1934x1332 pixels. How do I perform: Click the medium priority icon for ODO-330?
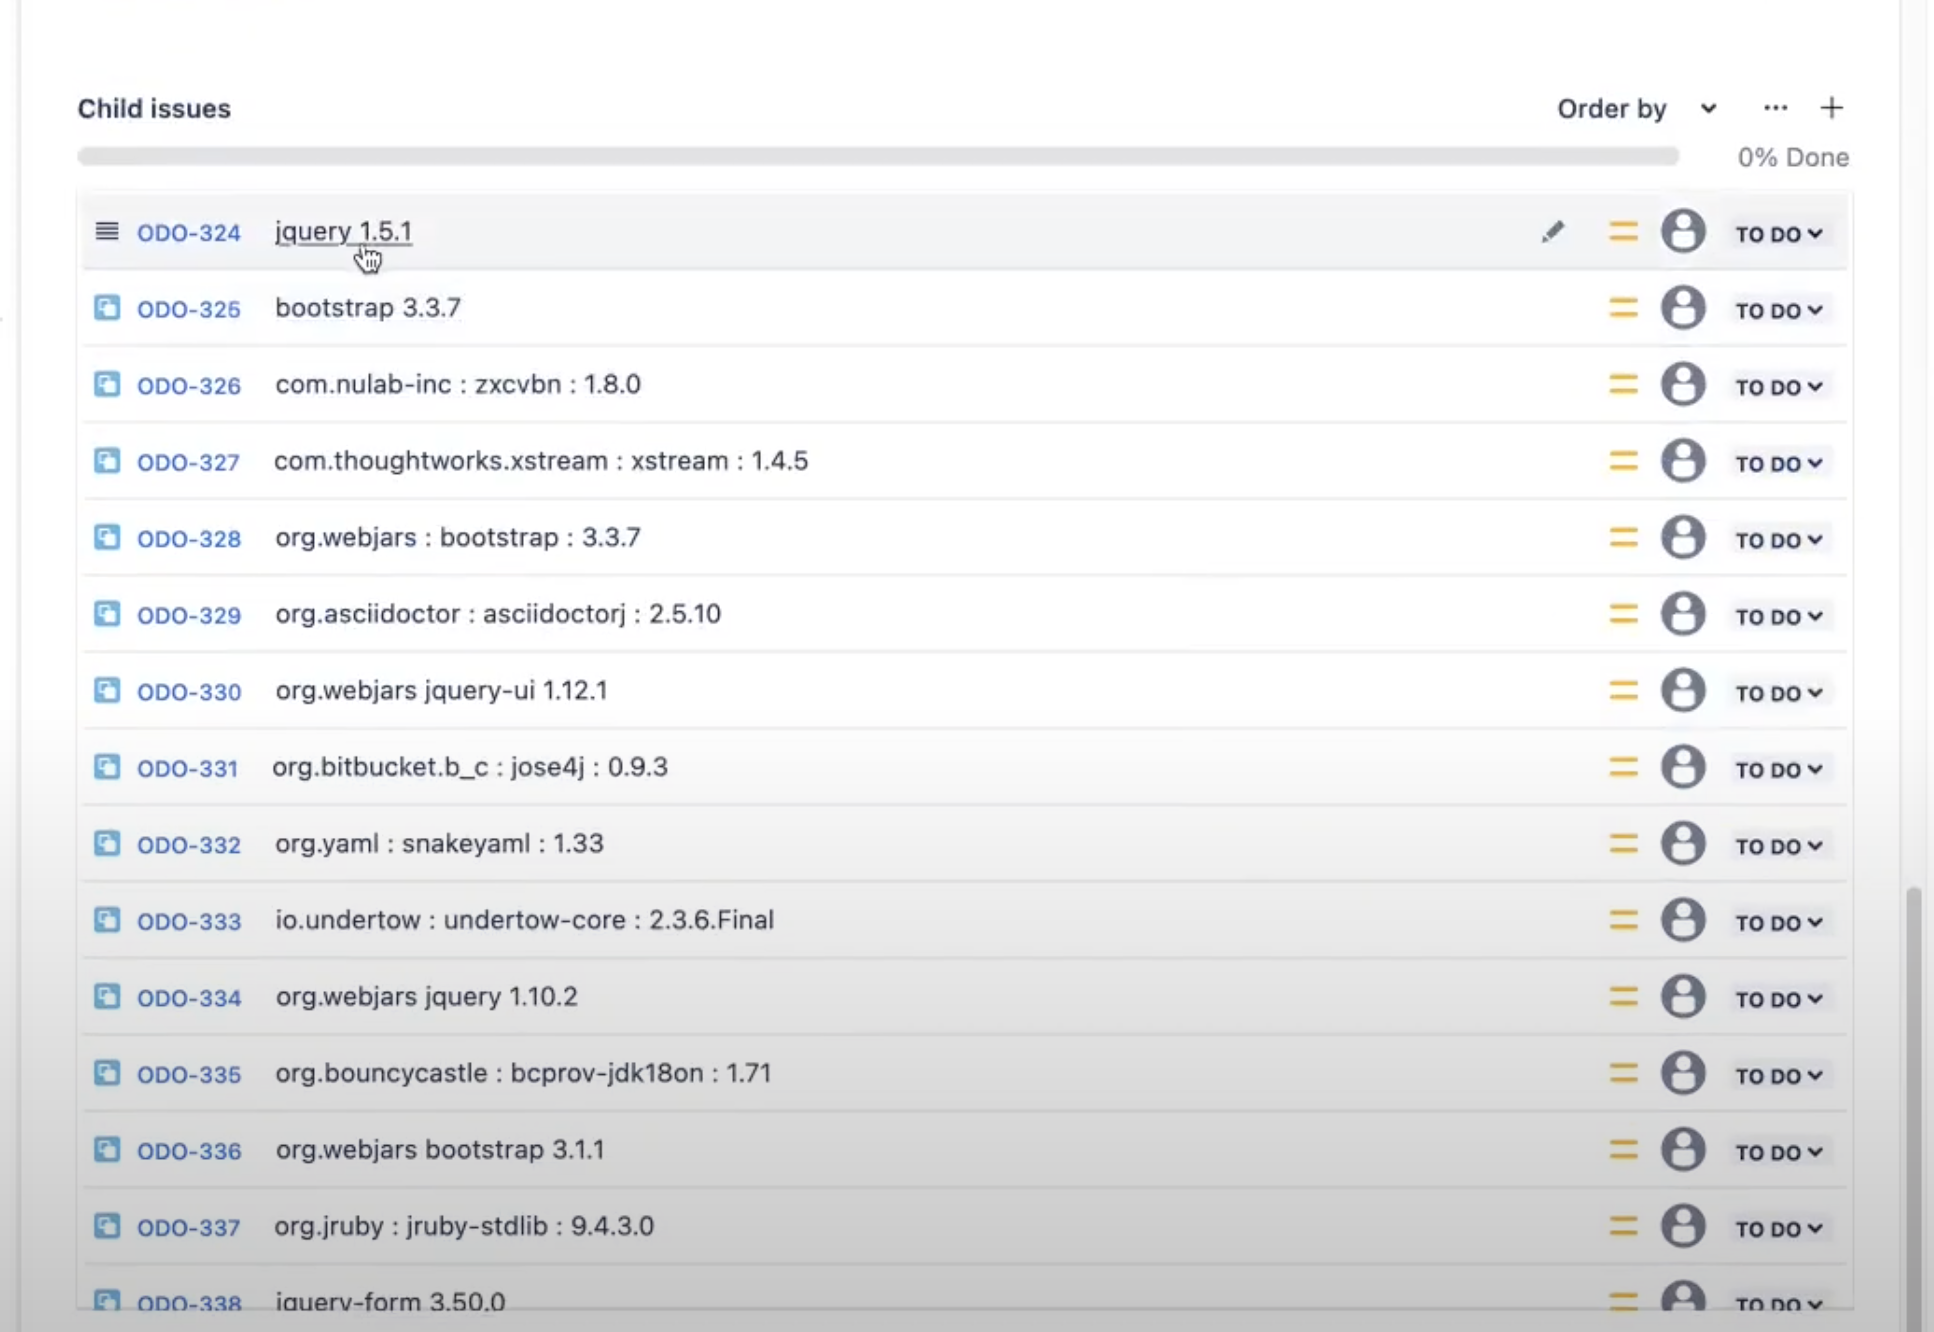pos(1623,691)
